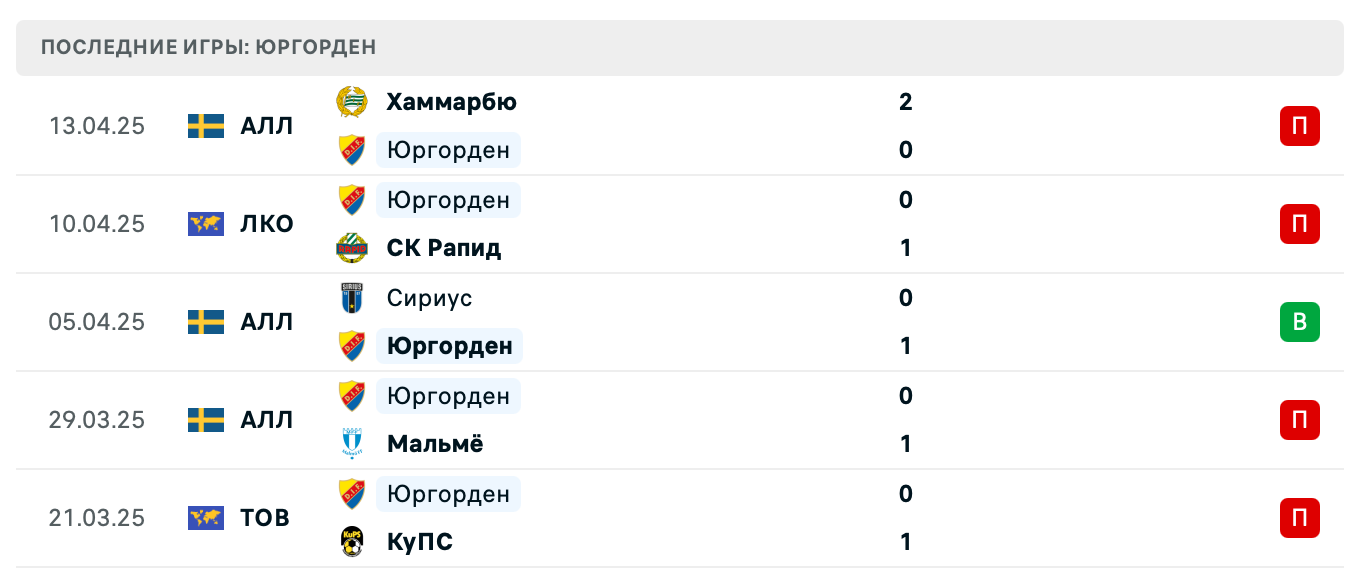Select the Djurgården crest in the Hammarby match
Image resolution: width=1360 pixels, height=586 pixels.
[x=352, y=150]
